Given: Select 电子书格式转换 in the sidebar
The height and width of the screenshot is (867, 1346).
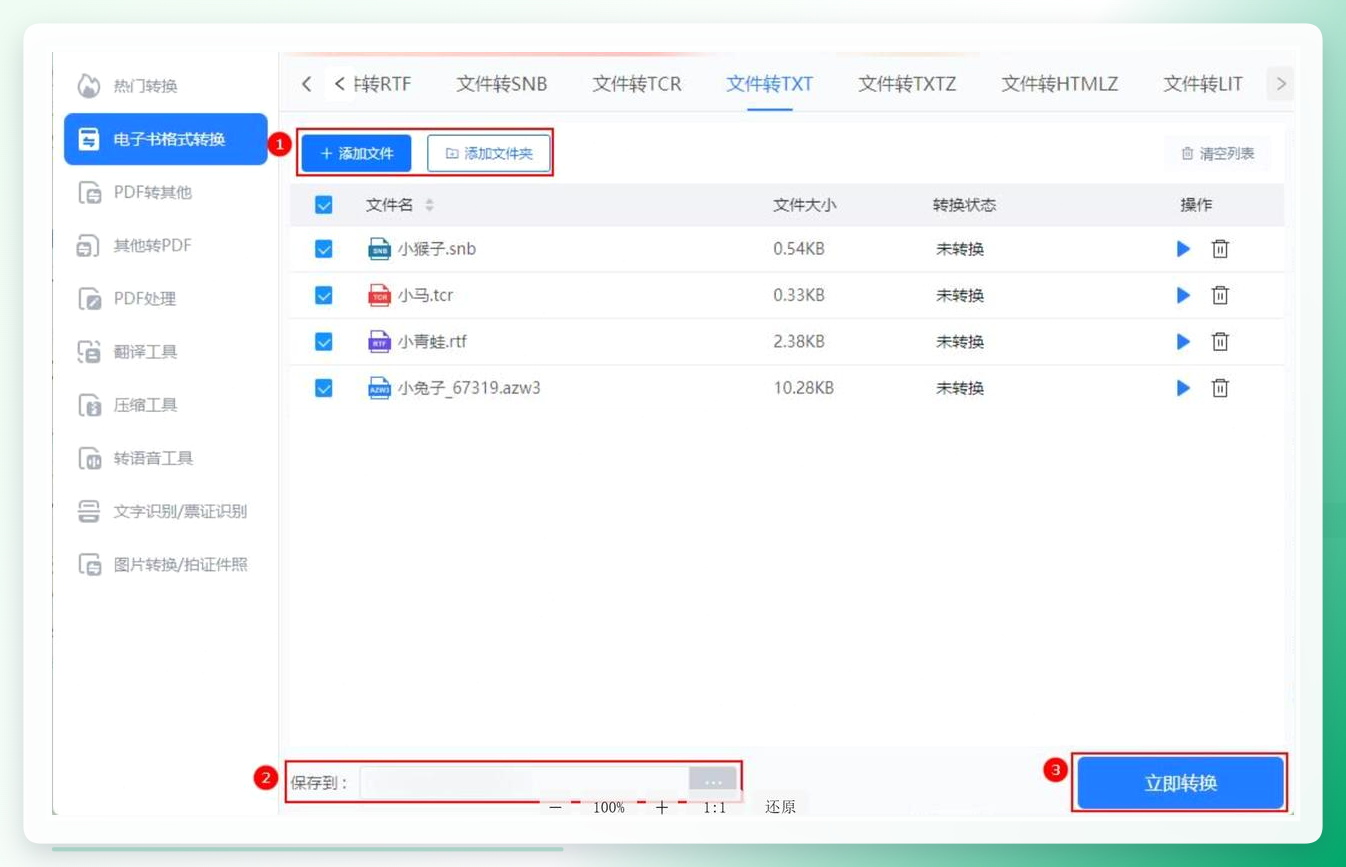Looking at the screenshot, I should click(166, 139).
